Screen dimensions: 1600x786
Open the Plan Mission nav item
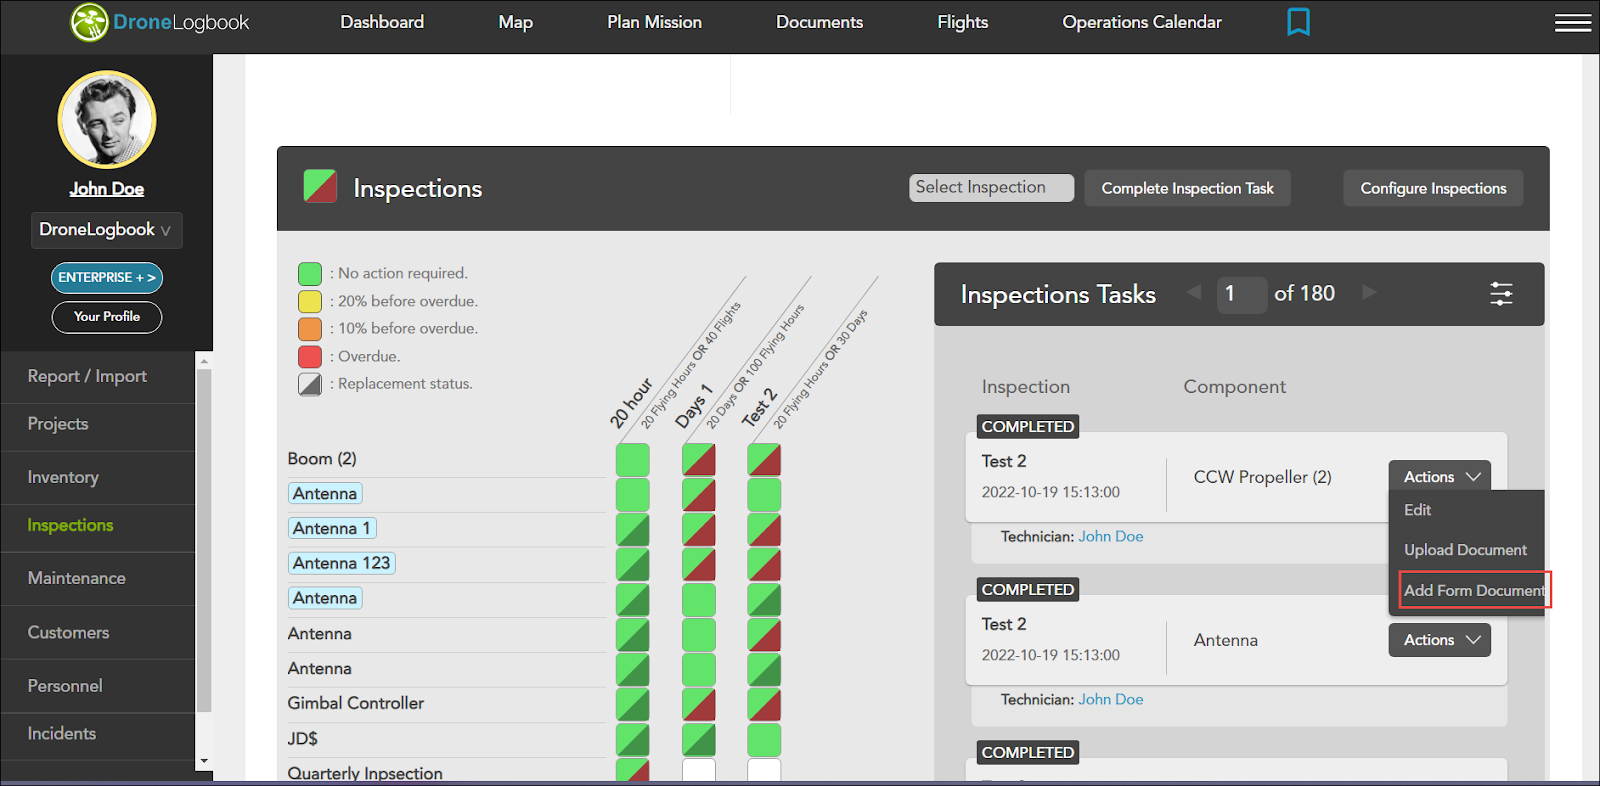(x=654, y=22)
